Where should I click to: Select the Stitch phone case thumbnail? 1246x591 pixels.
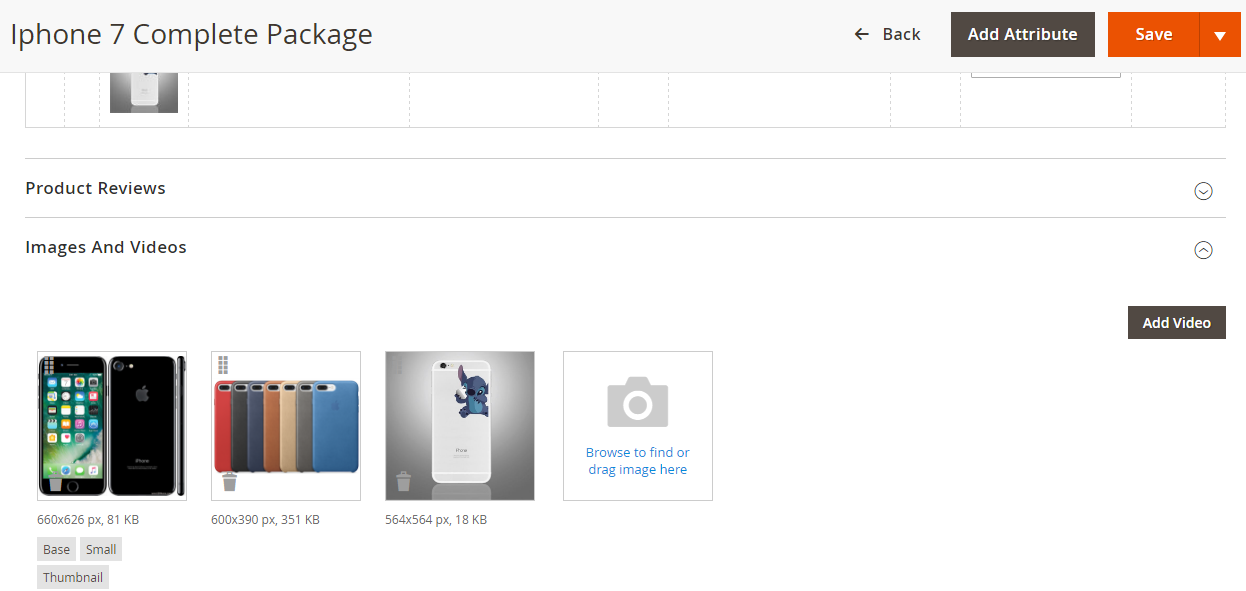click(x=460, y=426)
